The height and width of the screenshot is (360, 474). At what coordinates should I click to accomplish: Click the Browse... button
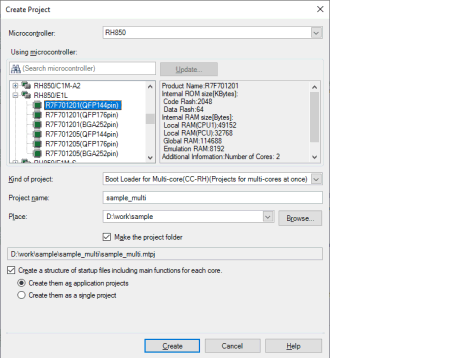[x=300, y=218]
